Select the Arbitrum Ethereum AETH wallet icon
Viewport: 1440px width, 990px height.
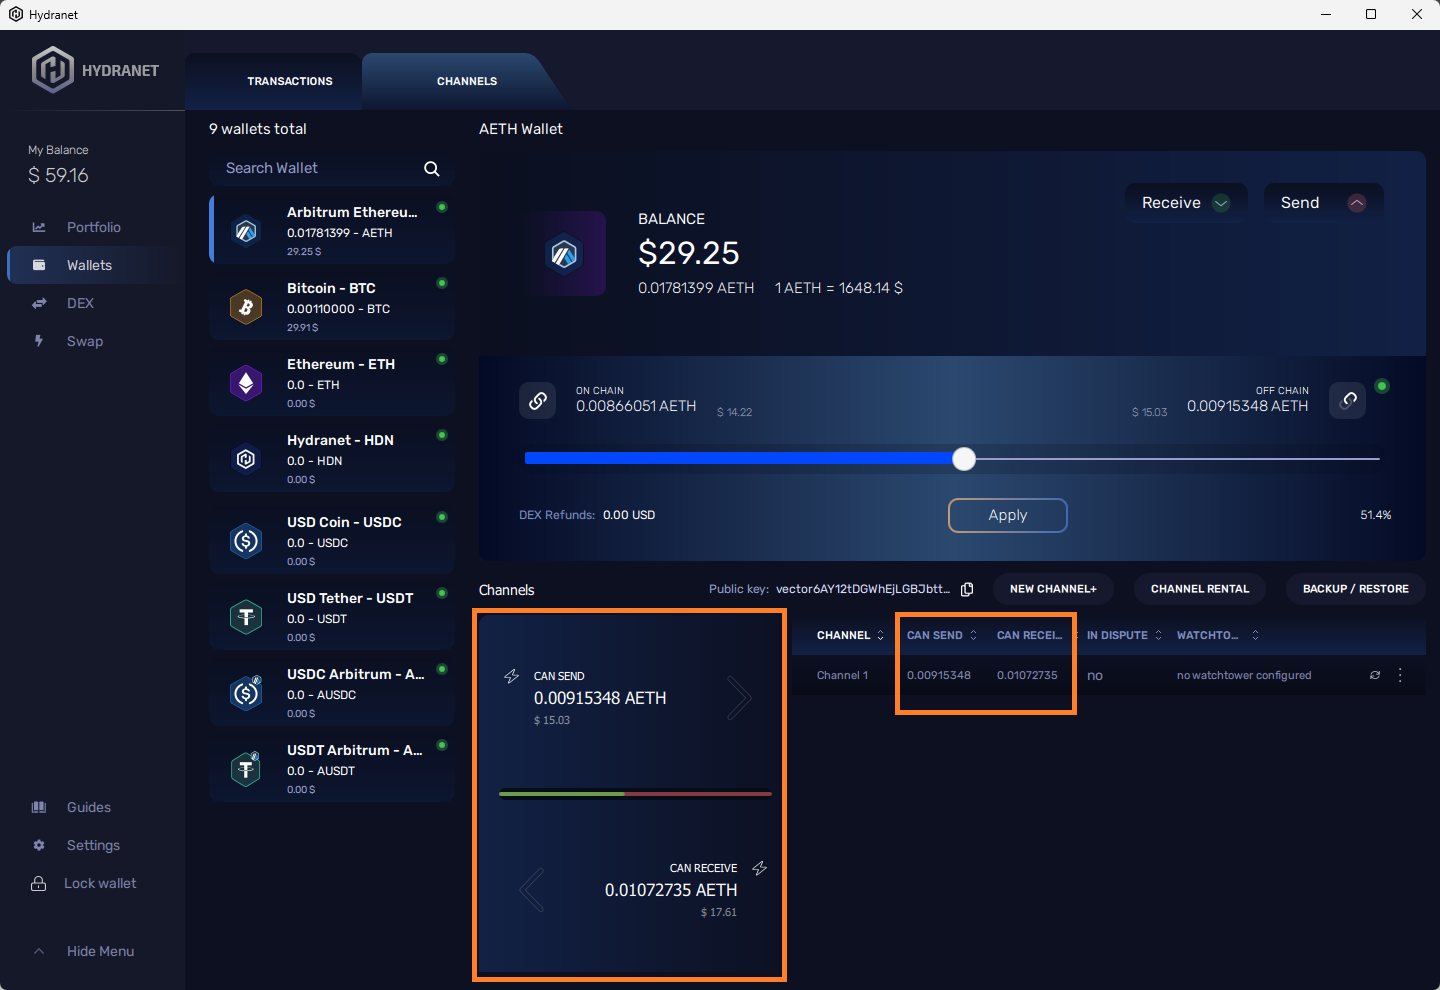[x=246, y=231]
